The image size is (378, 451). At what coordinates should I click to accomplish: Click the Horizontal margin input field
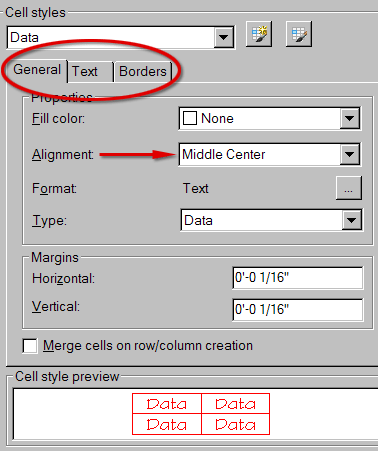(298, 278)
